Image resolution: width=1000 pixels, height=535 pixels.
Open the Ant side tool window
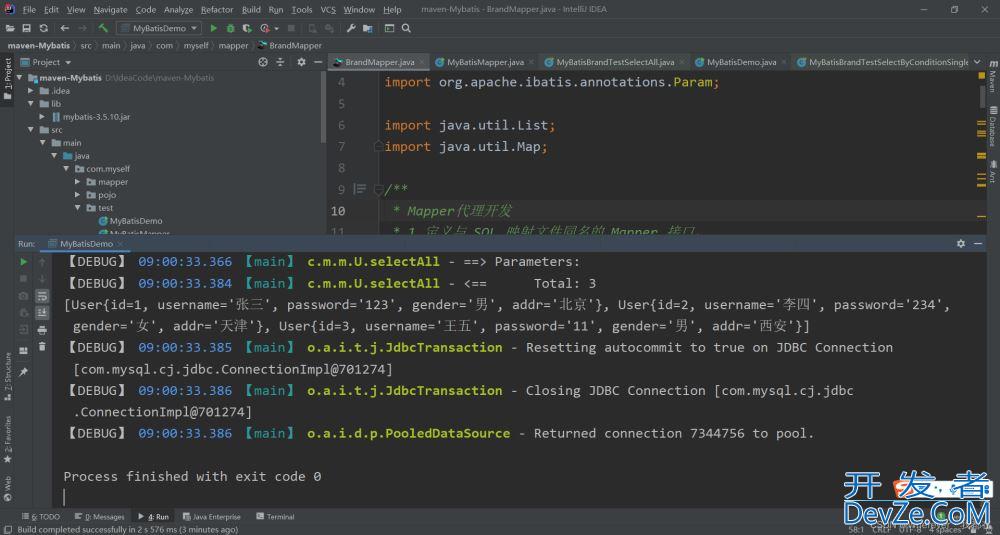[x=993, y=172]
